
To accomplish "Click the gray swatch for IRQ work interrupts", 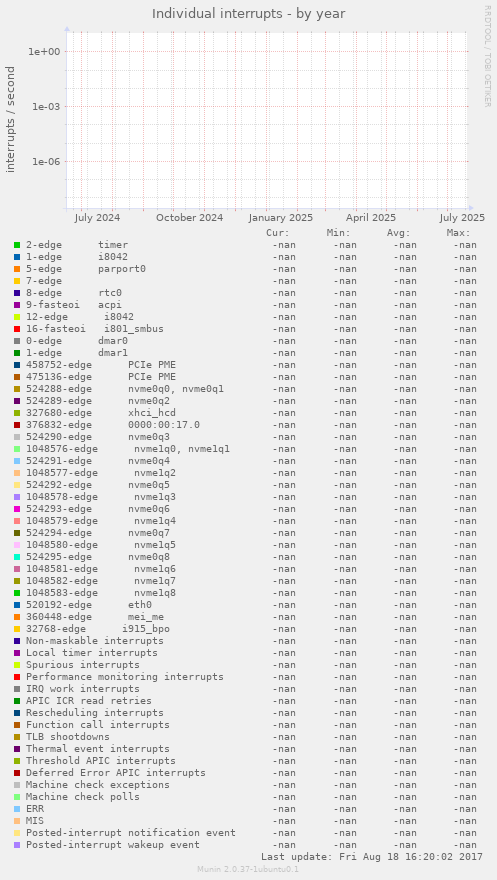I will 17,689.
